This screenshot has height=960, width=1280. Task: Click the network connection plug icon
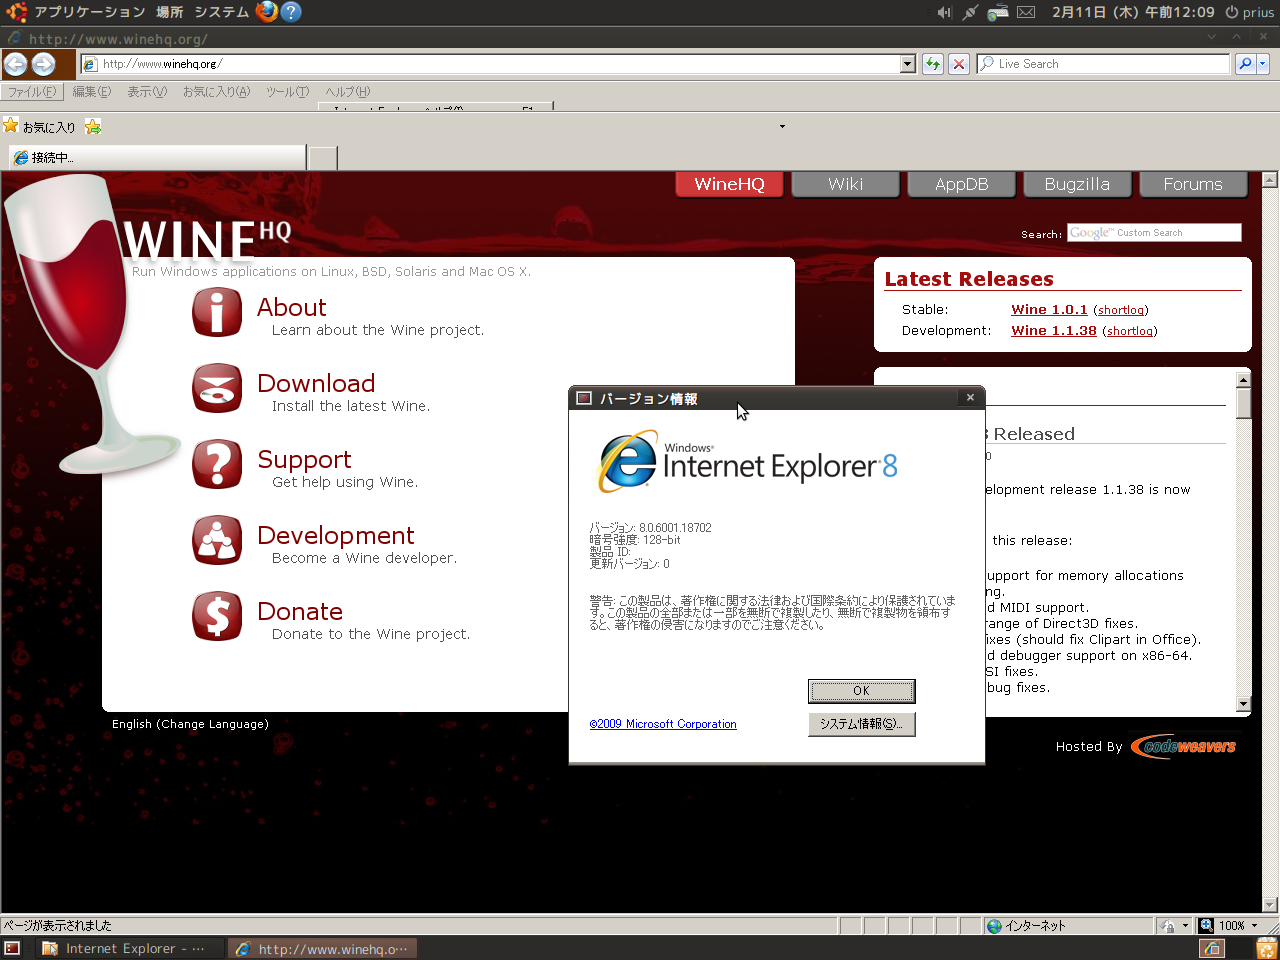pos(970,12)
